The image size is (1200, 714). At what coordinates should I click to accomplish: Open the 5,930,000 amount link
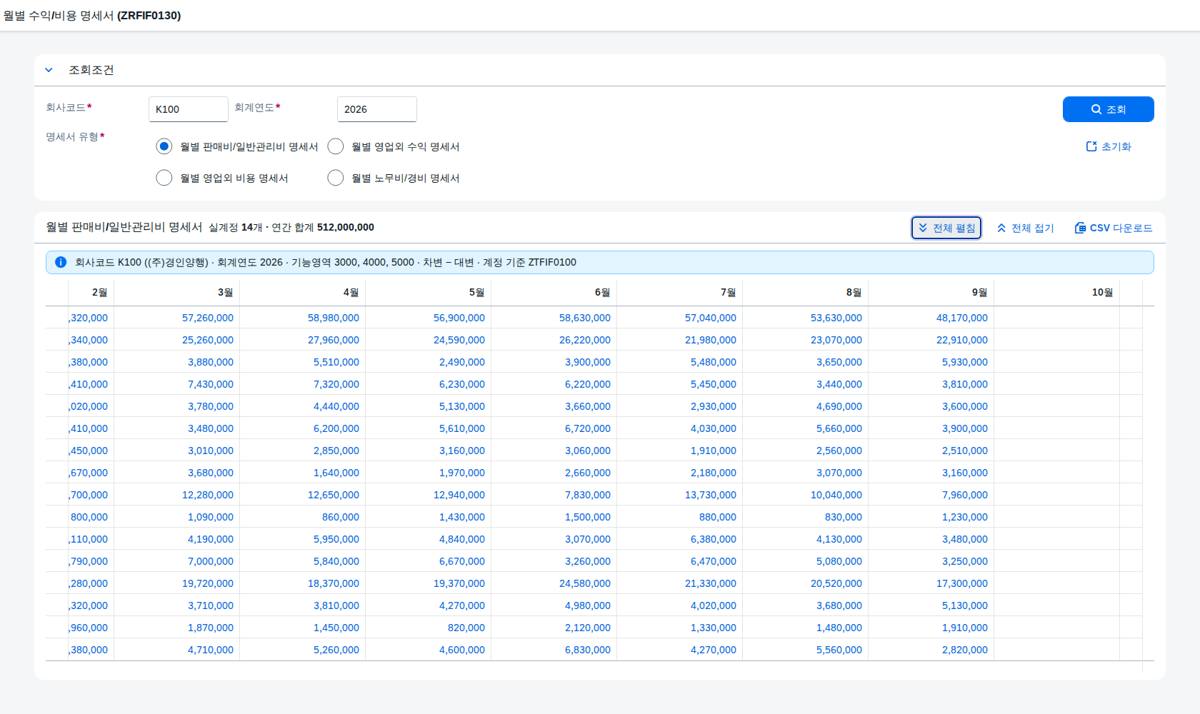(x=965, y=362)
